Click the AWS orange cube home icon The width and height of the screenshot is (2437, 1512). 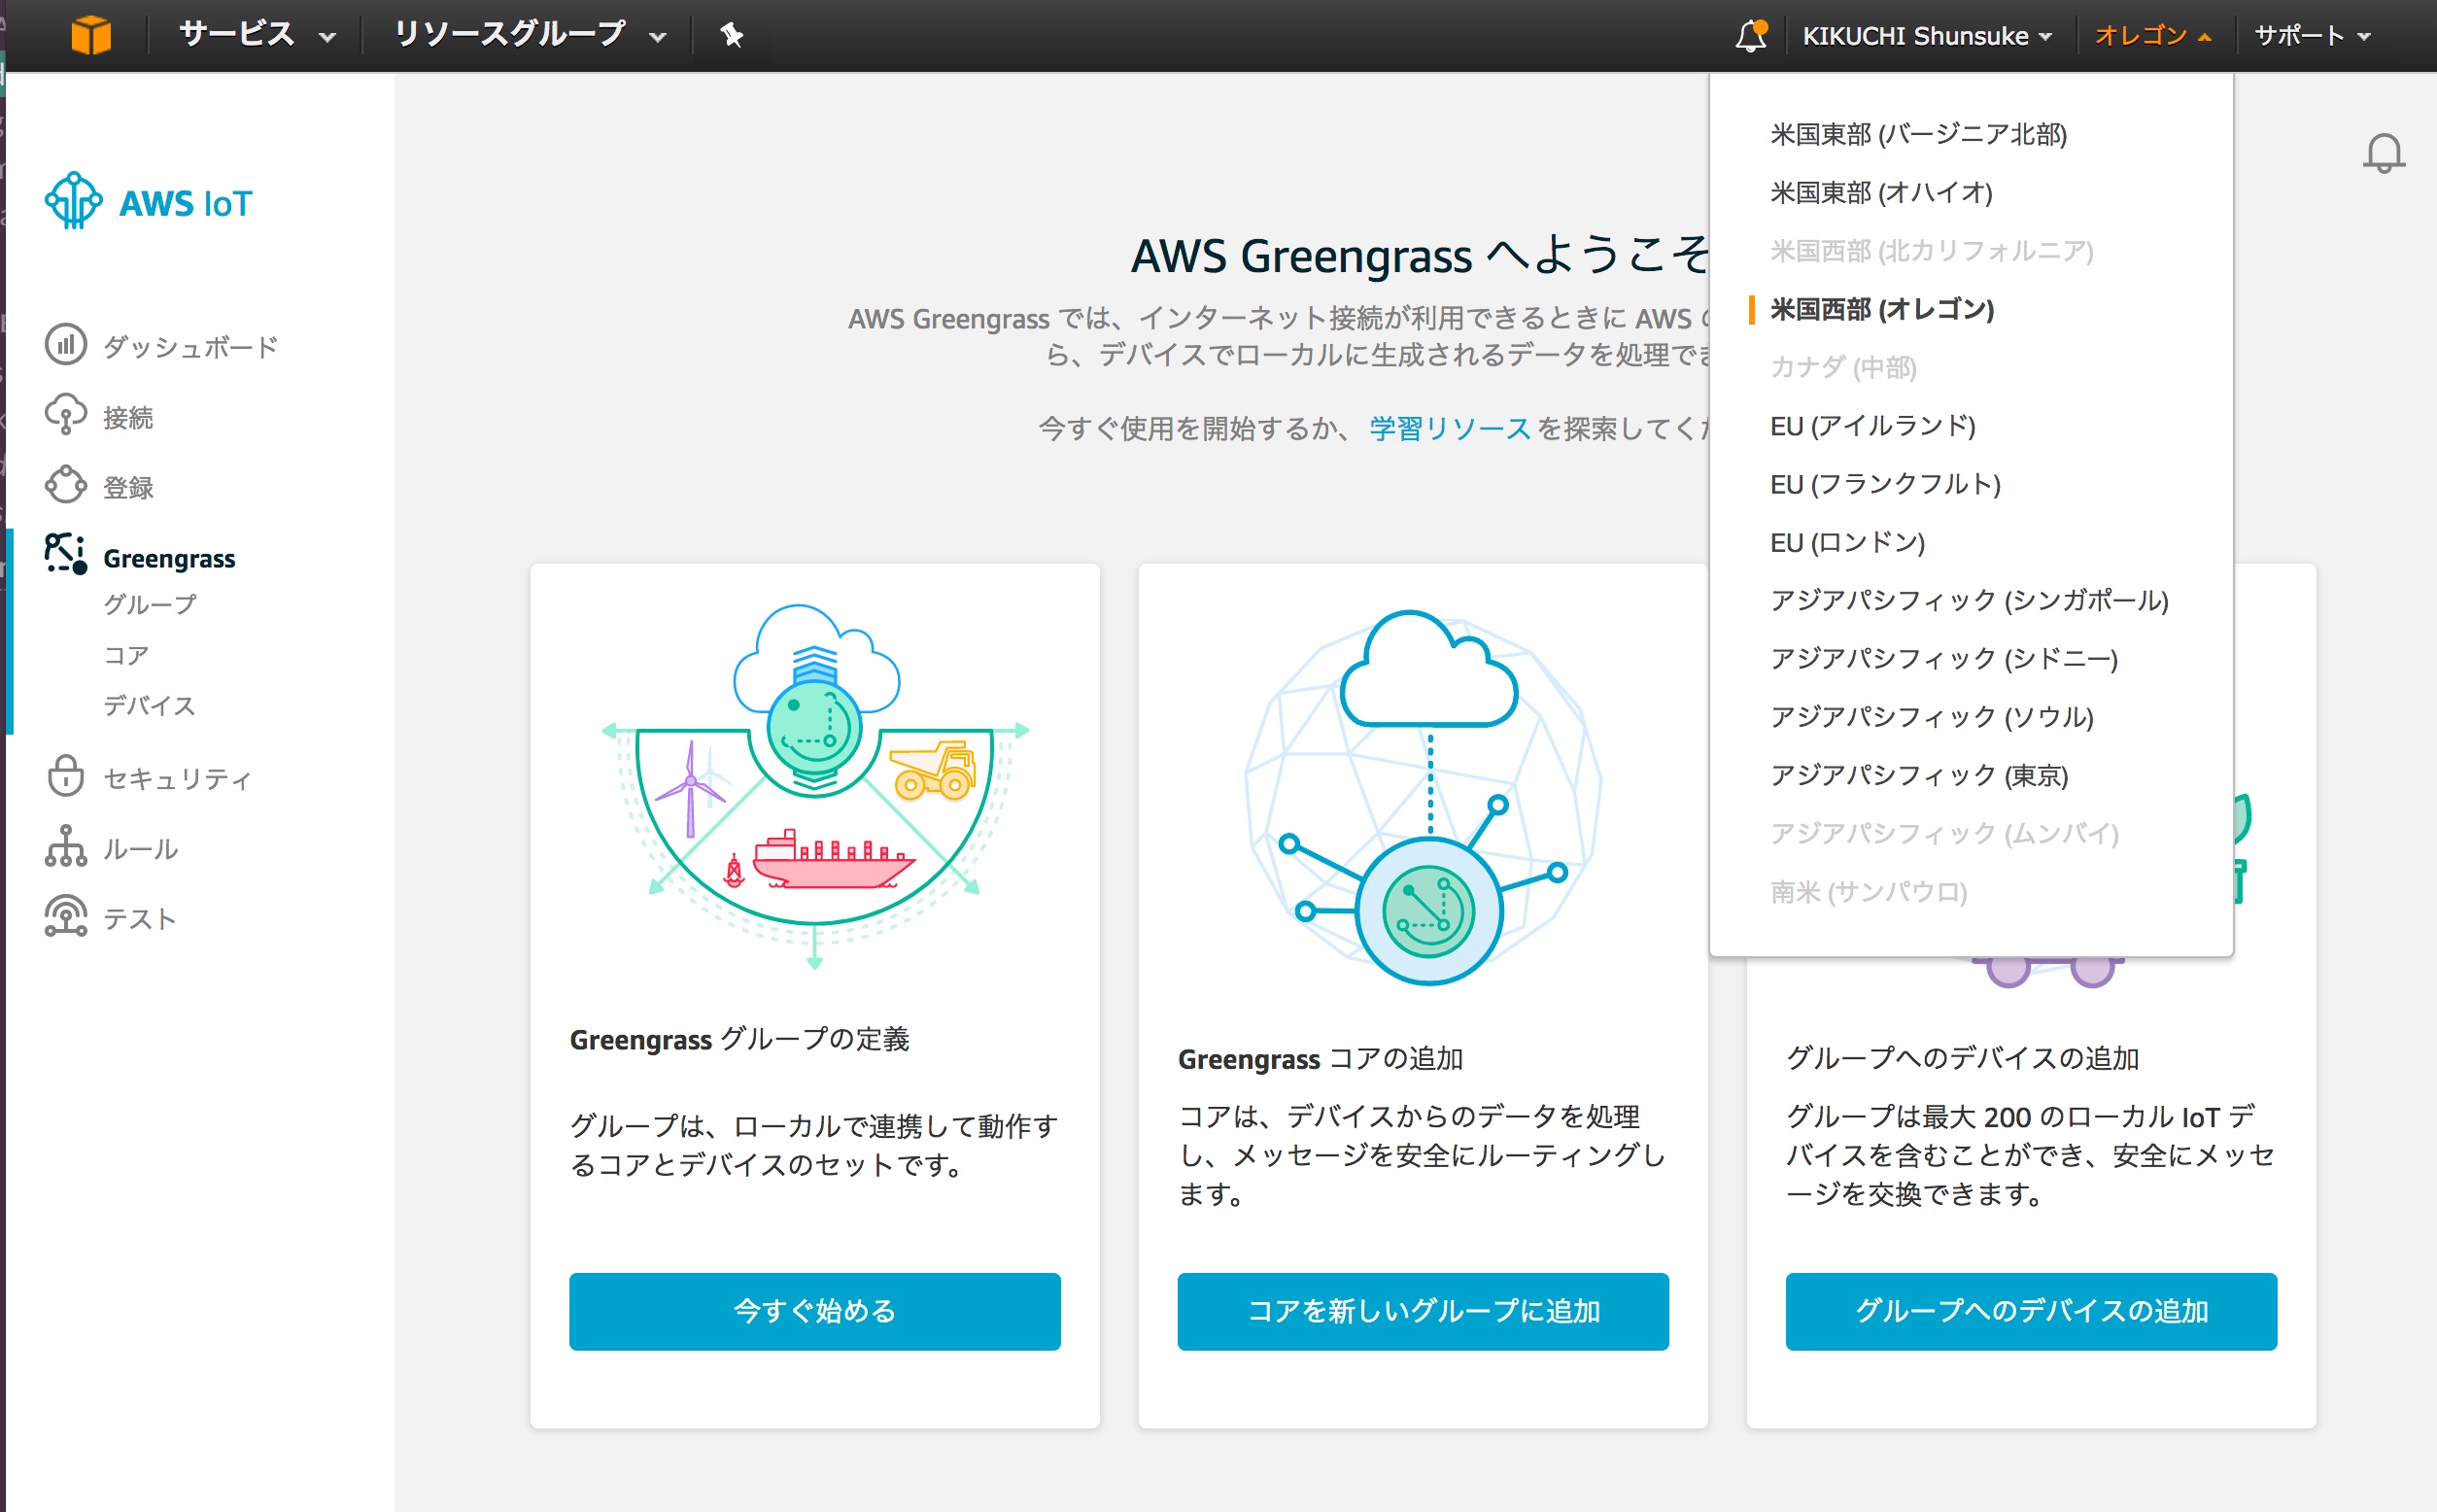(x=91, y=35)
